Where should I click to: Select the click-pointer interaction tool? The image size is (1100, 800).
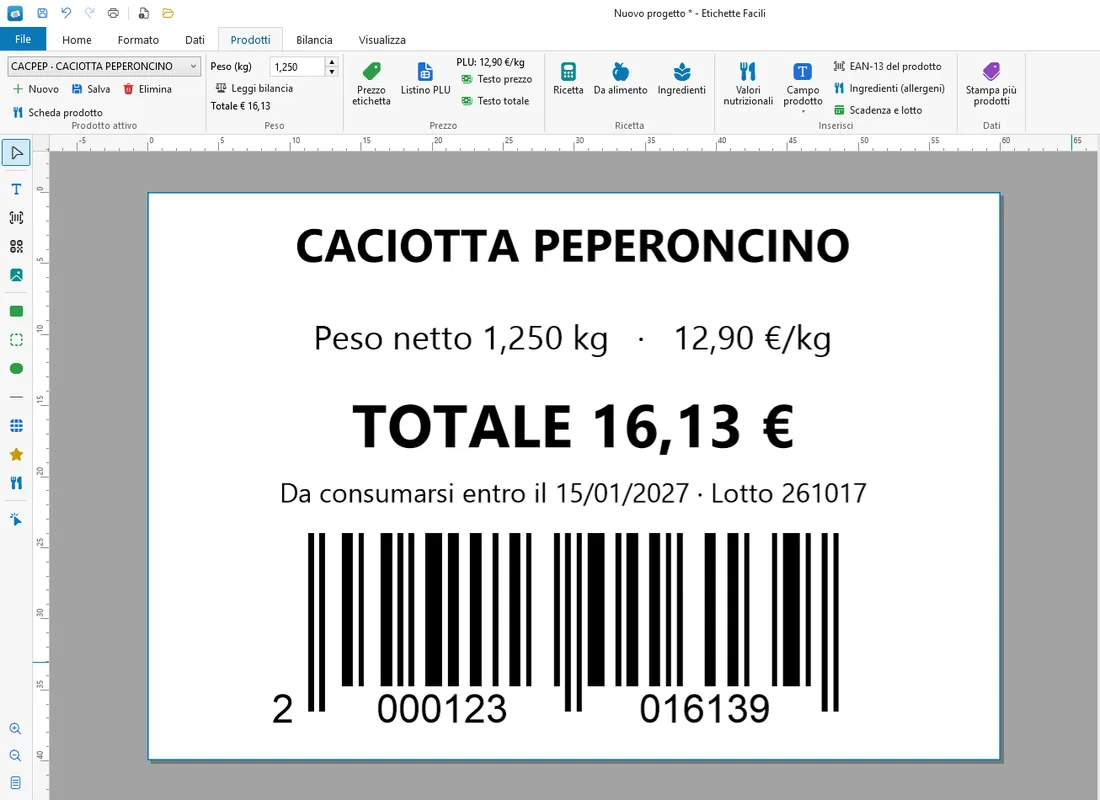click(x=16, y=519)
